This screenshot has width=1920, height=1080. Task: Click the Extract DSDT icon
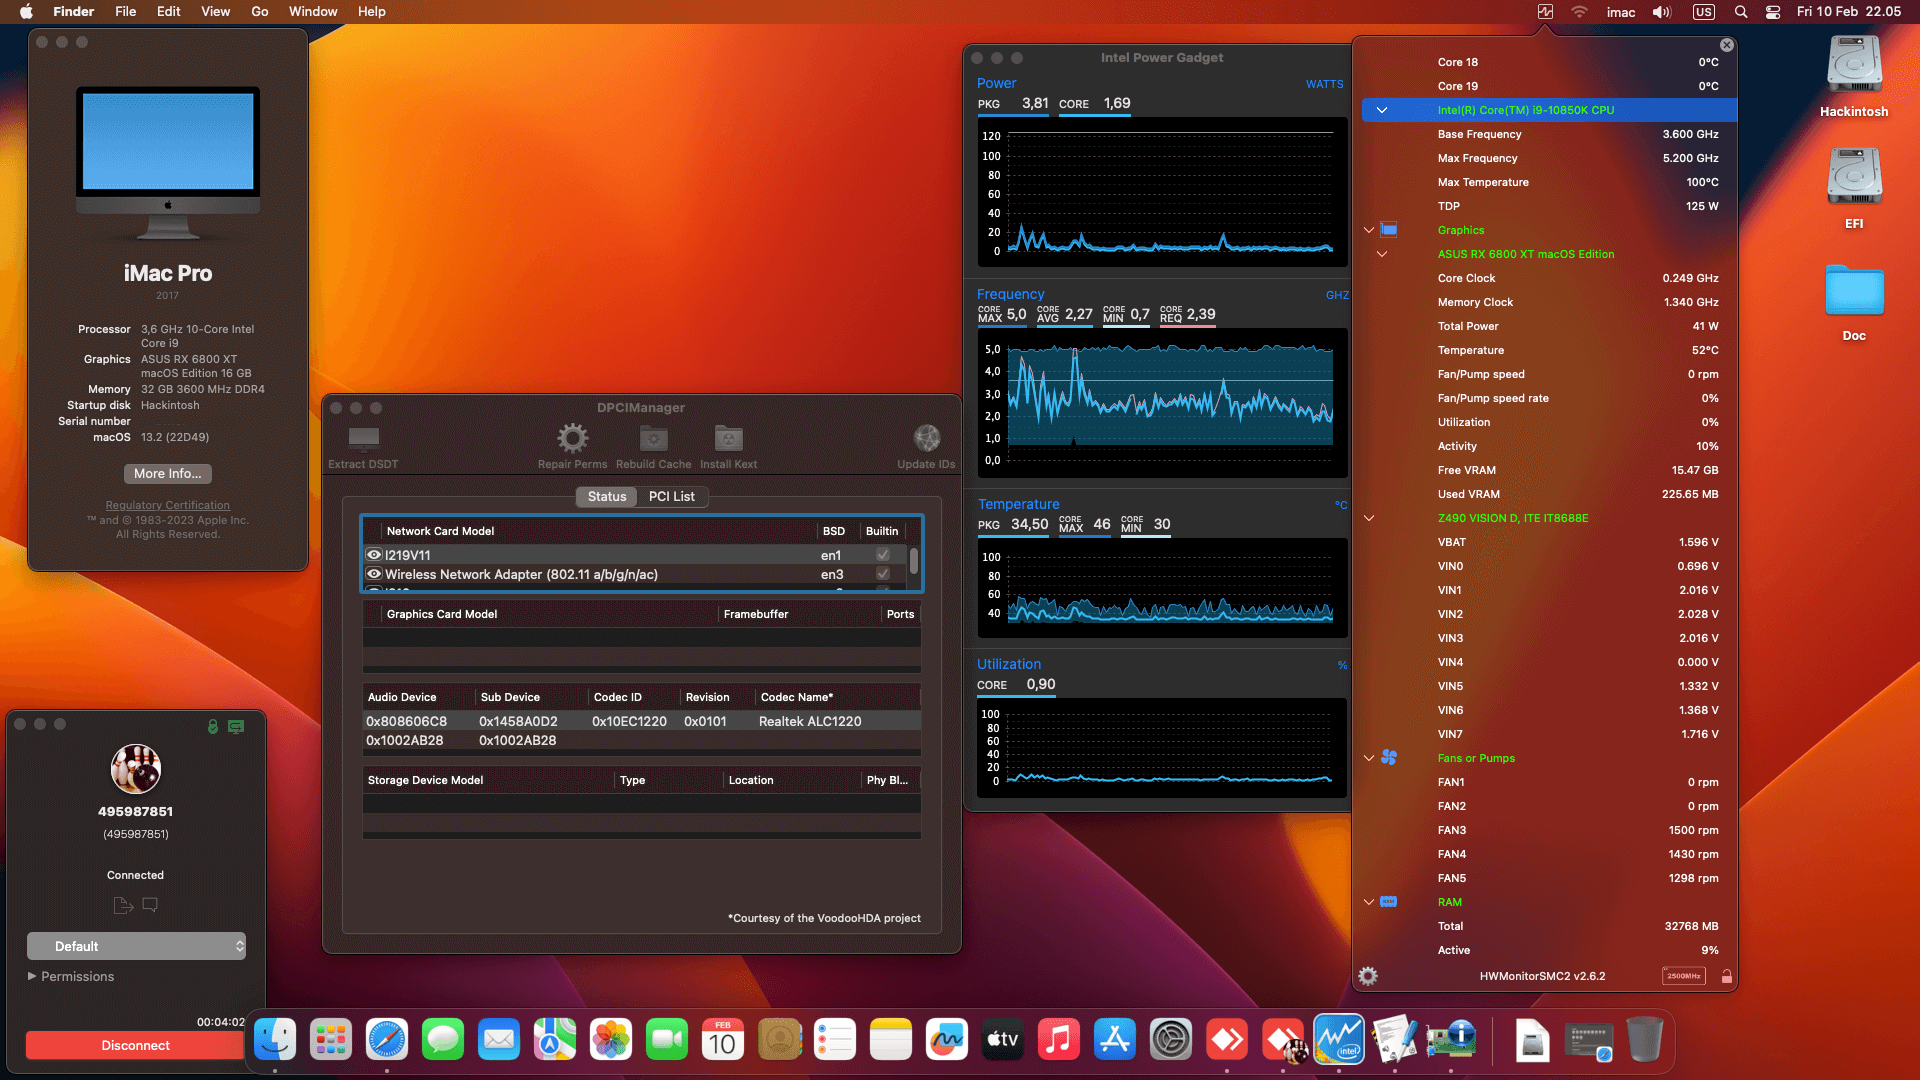tap(362, 437)
